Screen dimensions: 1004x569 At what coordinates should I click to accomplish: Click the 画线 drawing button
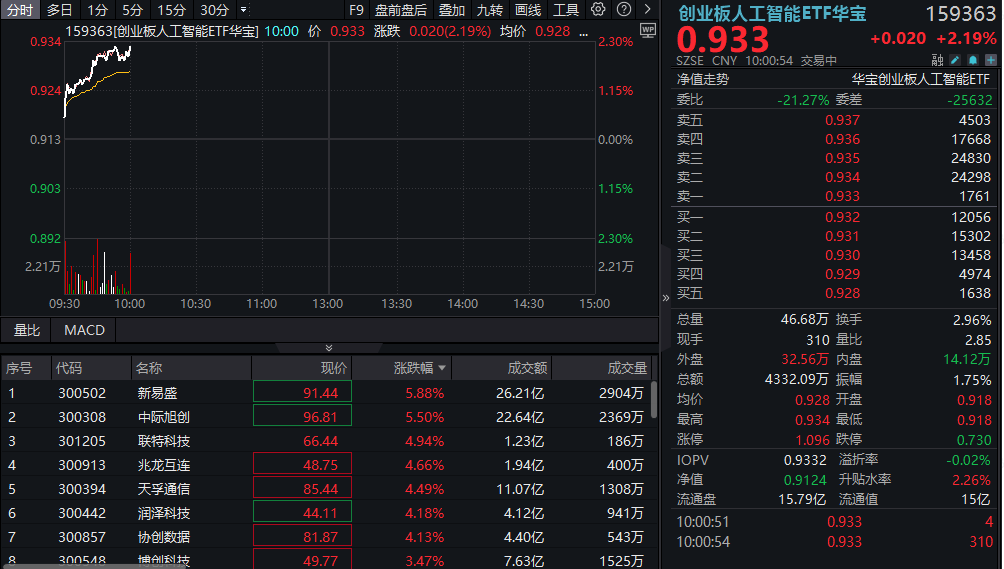pos(528,10)
